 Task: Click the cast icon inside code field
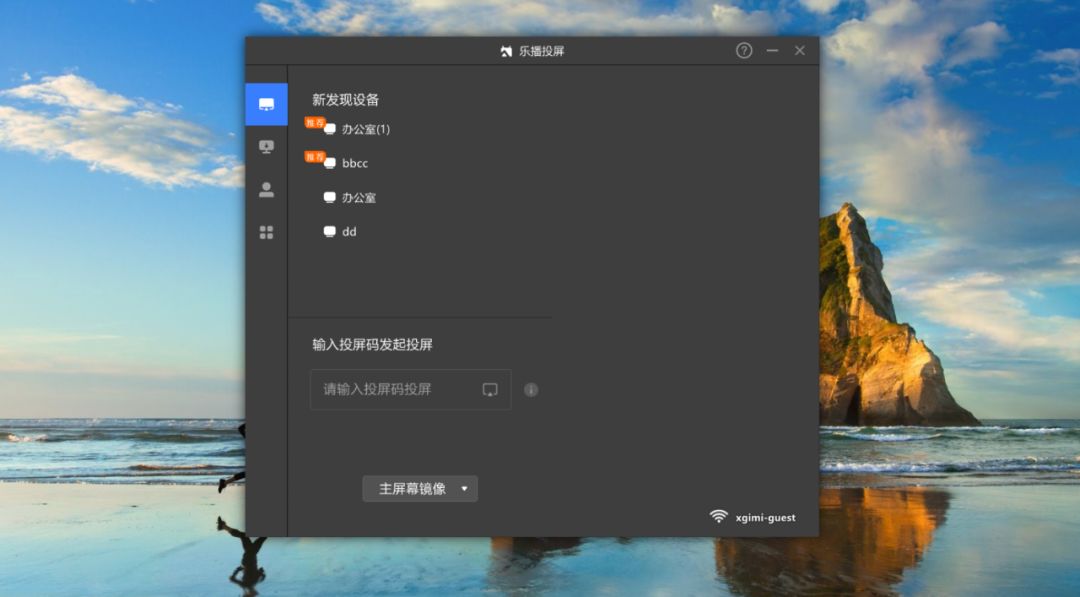(490, 390)
